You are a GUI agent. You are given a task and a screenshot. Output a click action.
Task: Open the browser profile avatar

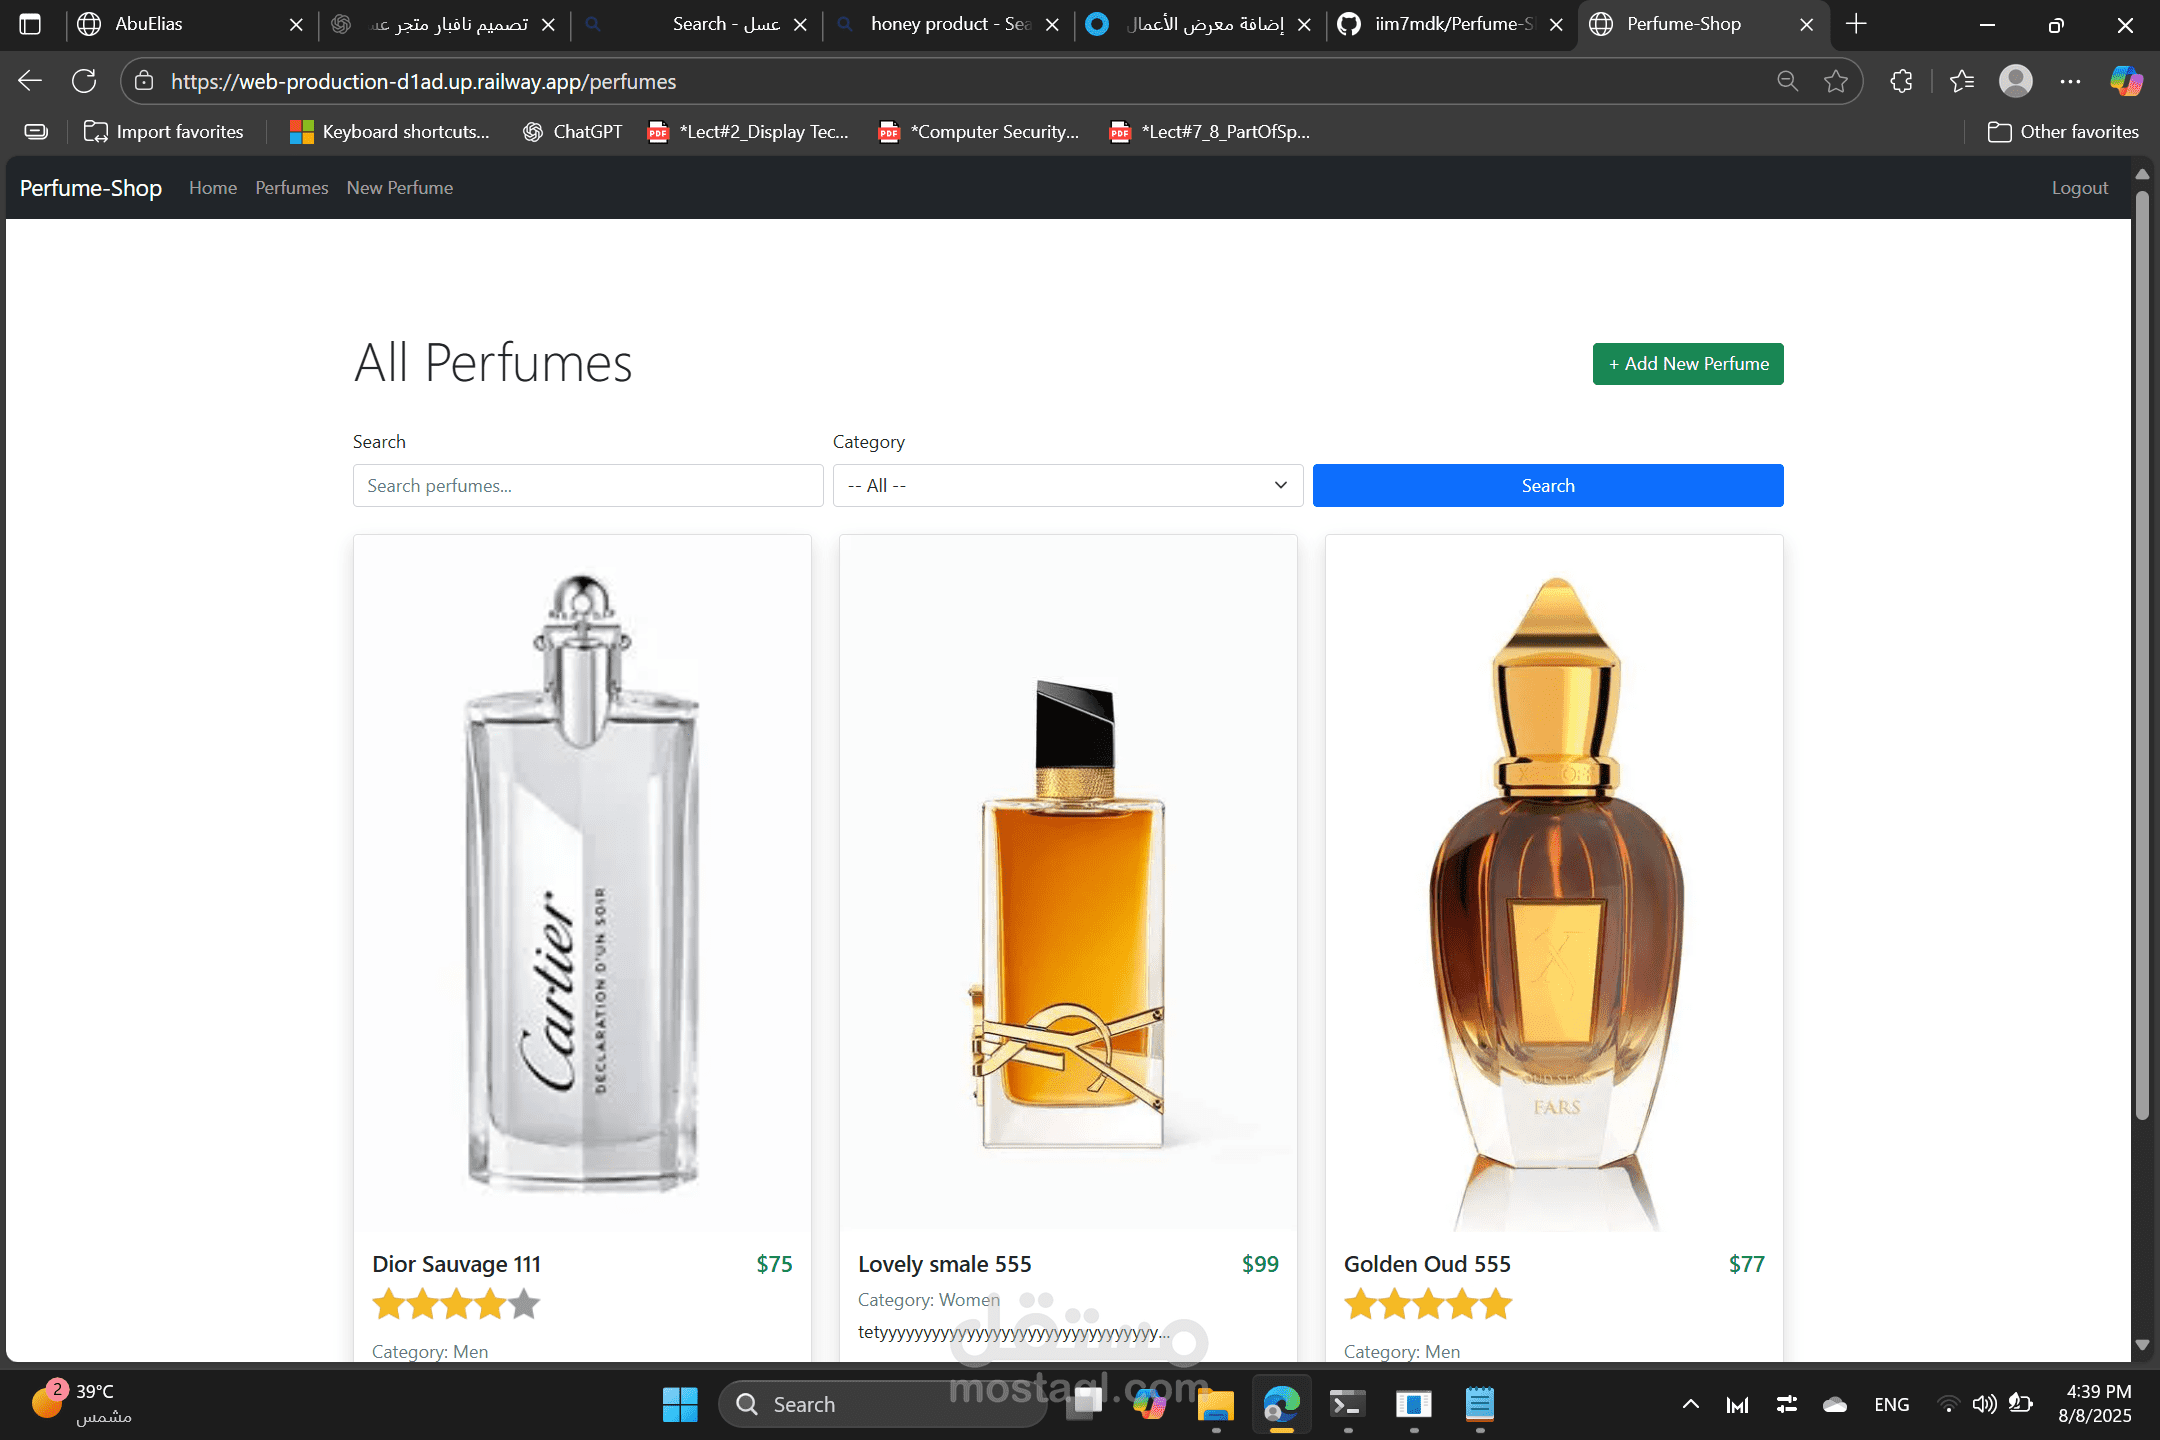(x=2016, y=81)
